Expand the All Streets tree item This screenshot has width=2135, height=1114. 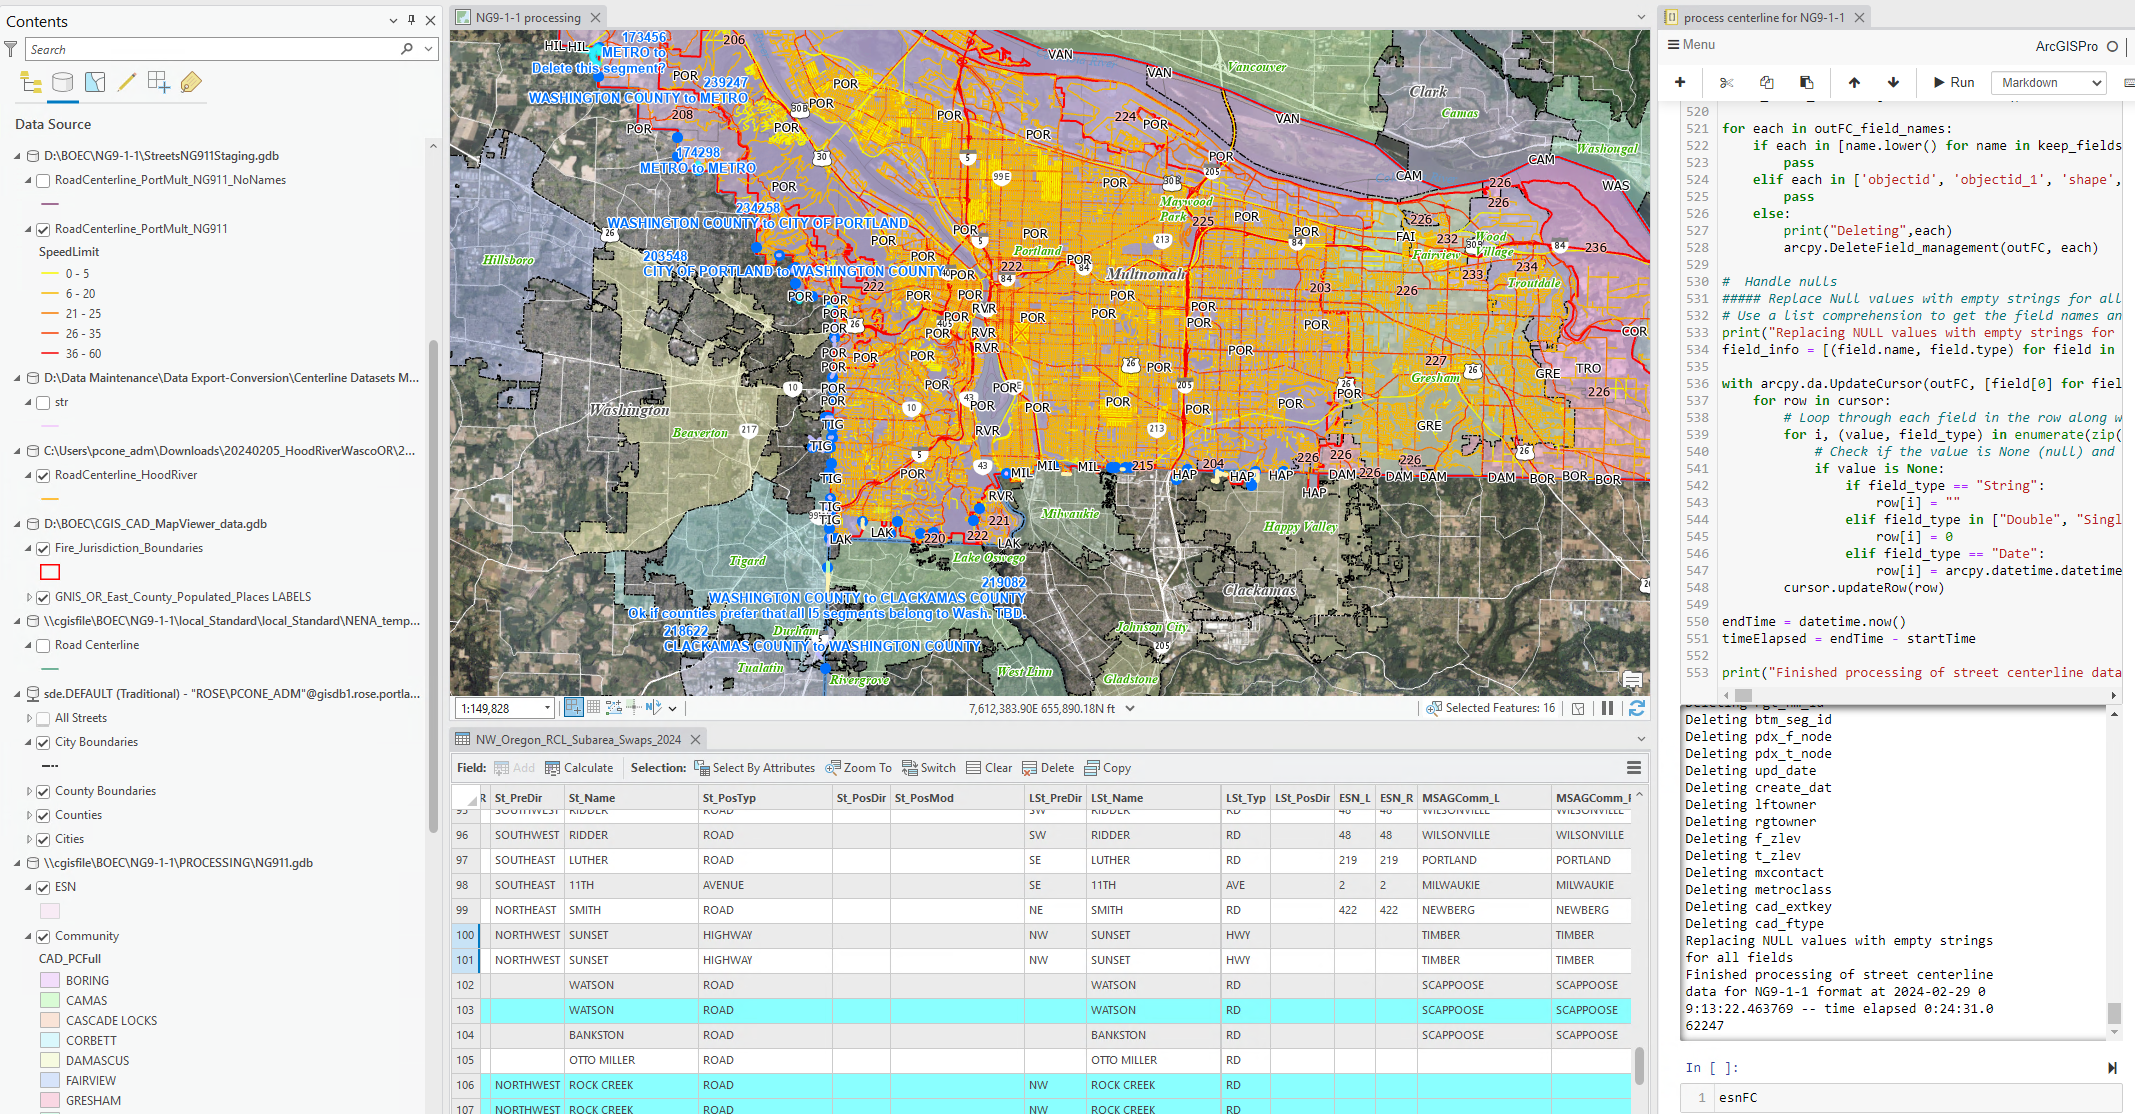[x=28, y=717]
